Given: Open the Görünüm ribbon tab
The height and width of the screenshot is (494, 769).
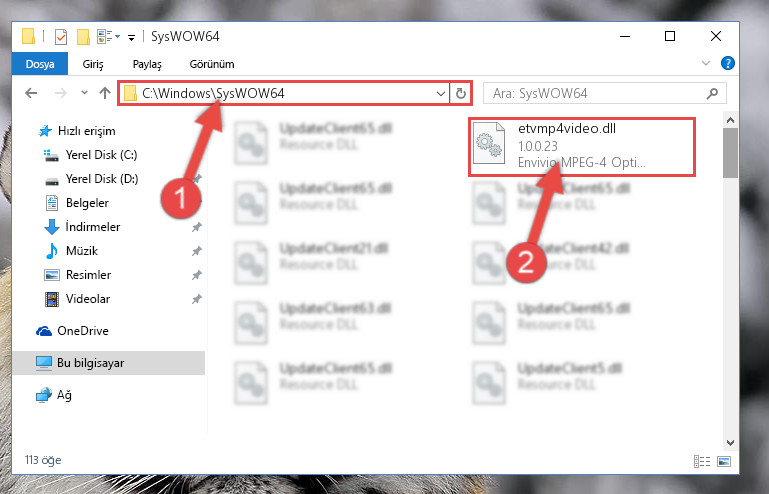Looking at the screenshot, I should tap(212, 64).
